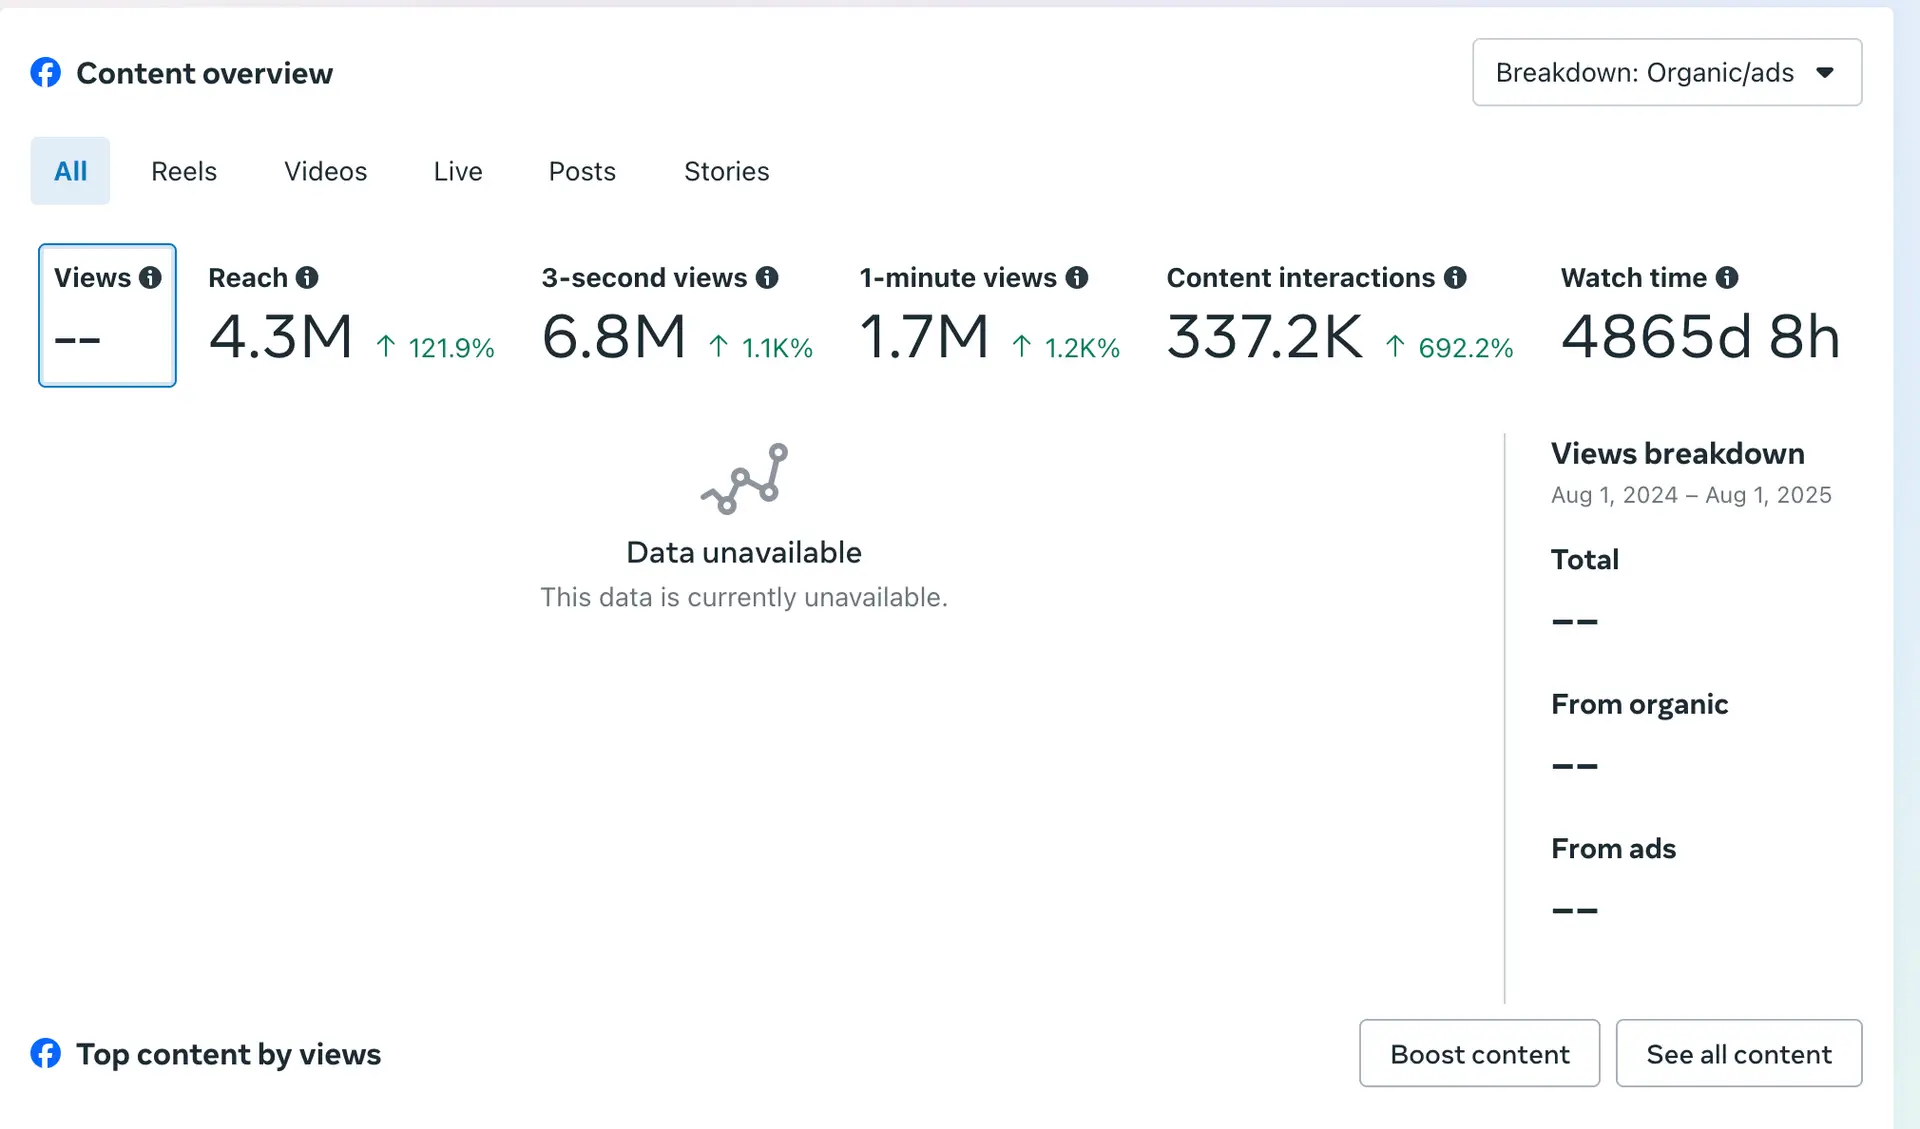The width and height of the screenshot is (1920, 1129).
Task: Click the From organic label
Action: [1640, 705]
